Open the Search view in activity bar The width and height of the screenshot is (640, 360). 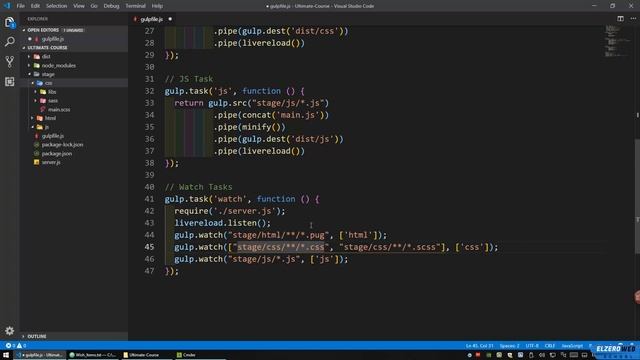[9, 42]
